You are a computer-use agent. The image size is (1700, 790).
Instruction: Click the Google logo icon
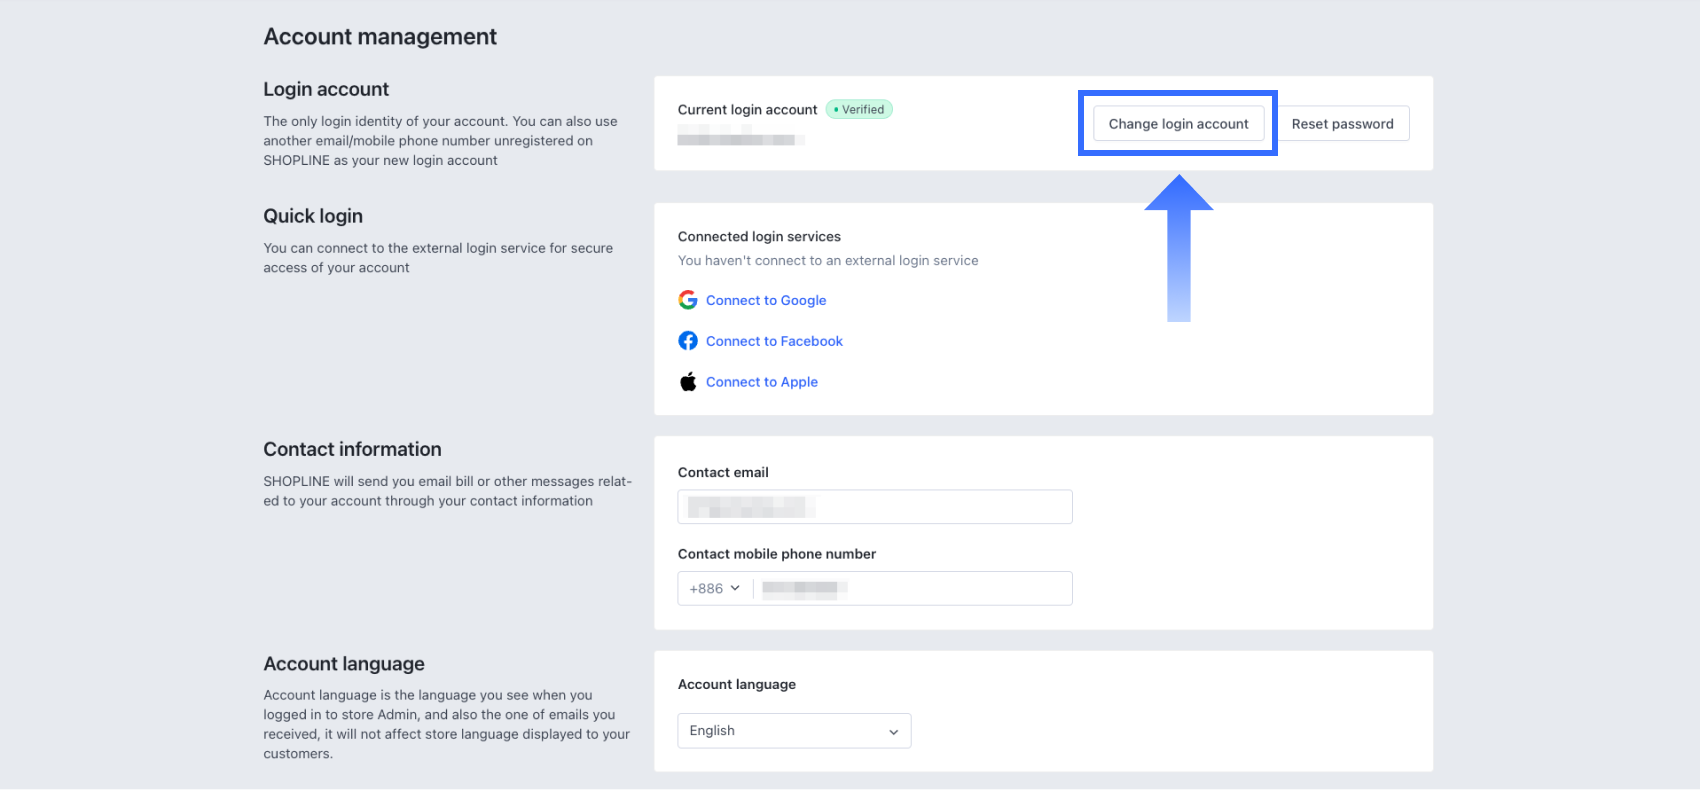688,300
